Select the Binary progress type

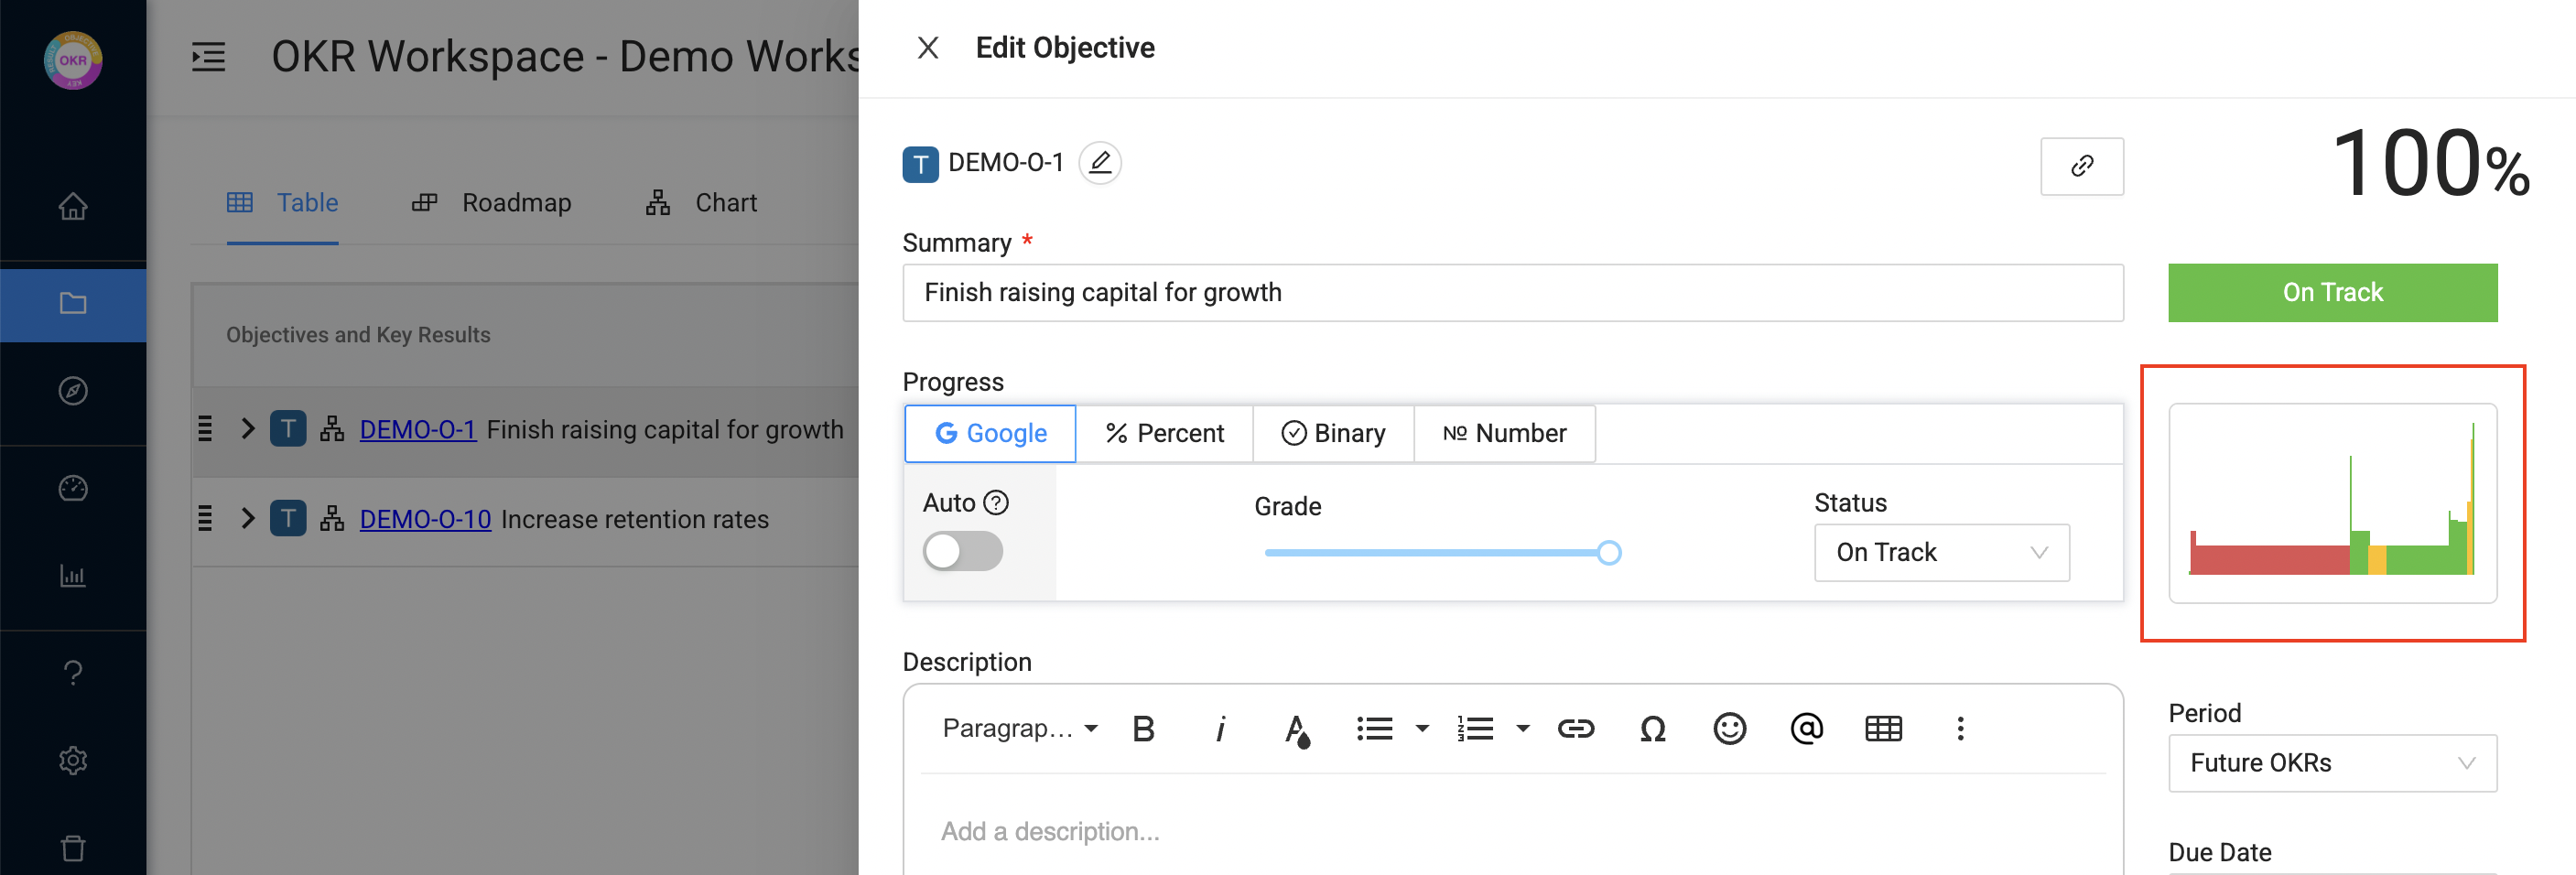(x=1333, y=433)
